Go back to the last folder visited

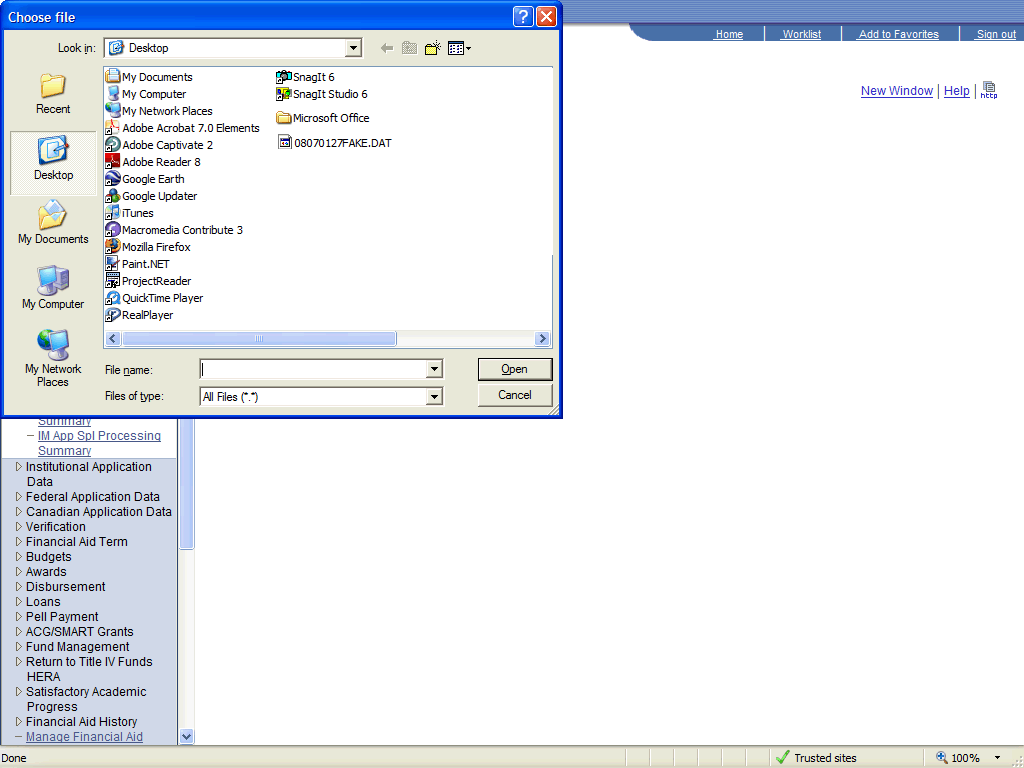[x=387, y=48]
